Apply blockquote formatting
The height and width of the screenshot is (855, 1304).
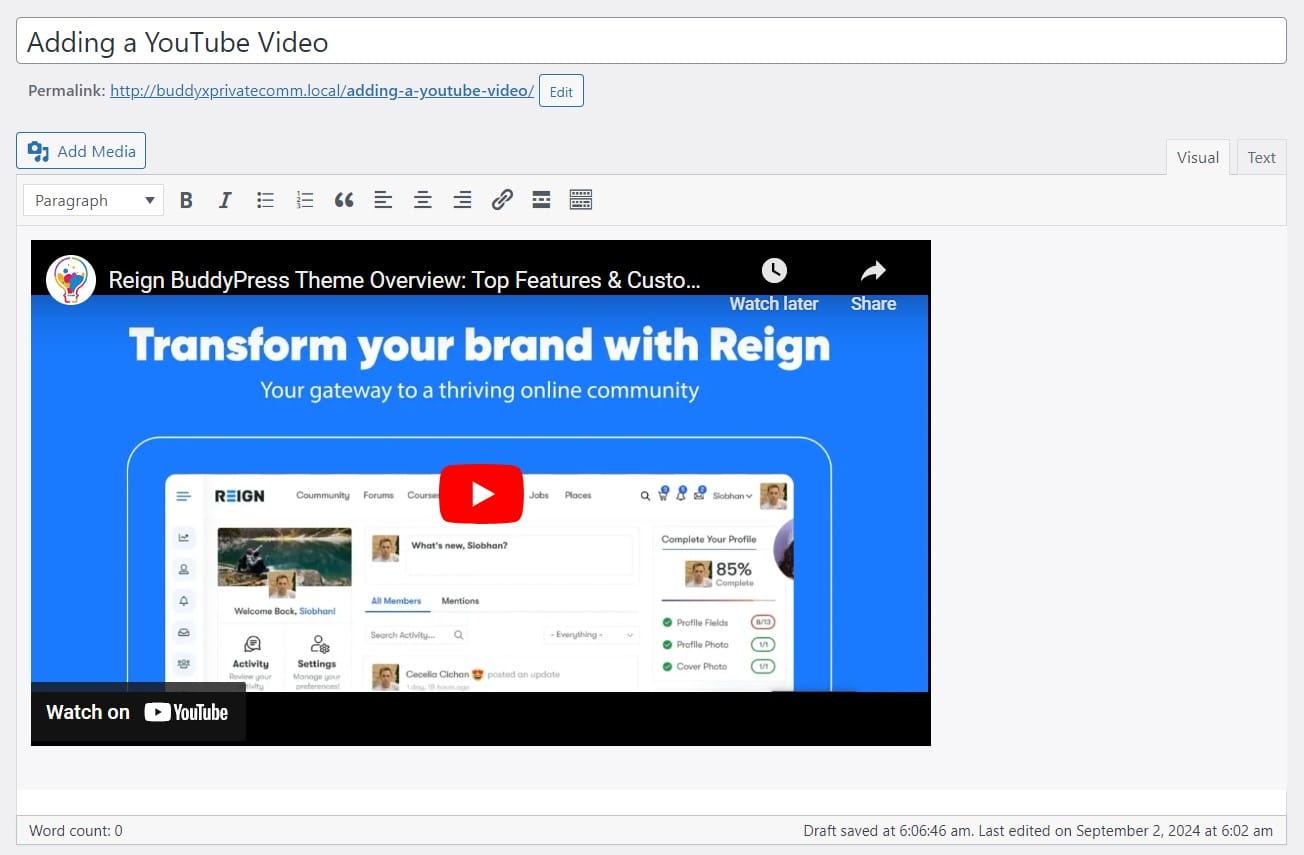[x=344, y=200]
